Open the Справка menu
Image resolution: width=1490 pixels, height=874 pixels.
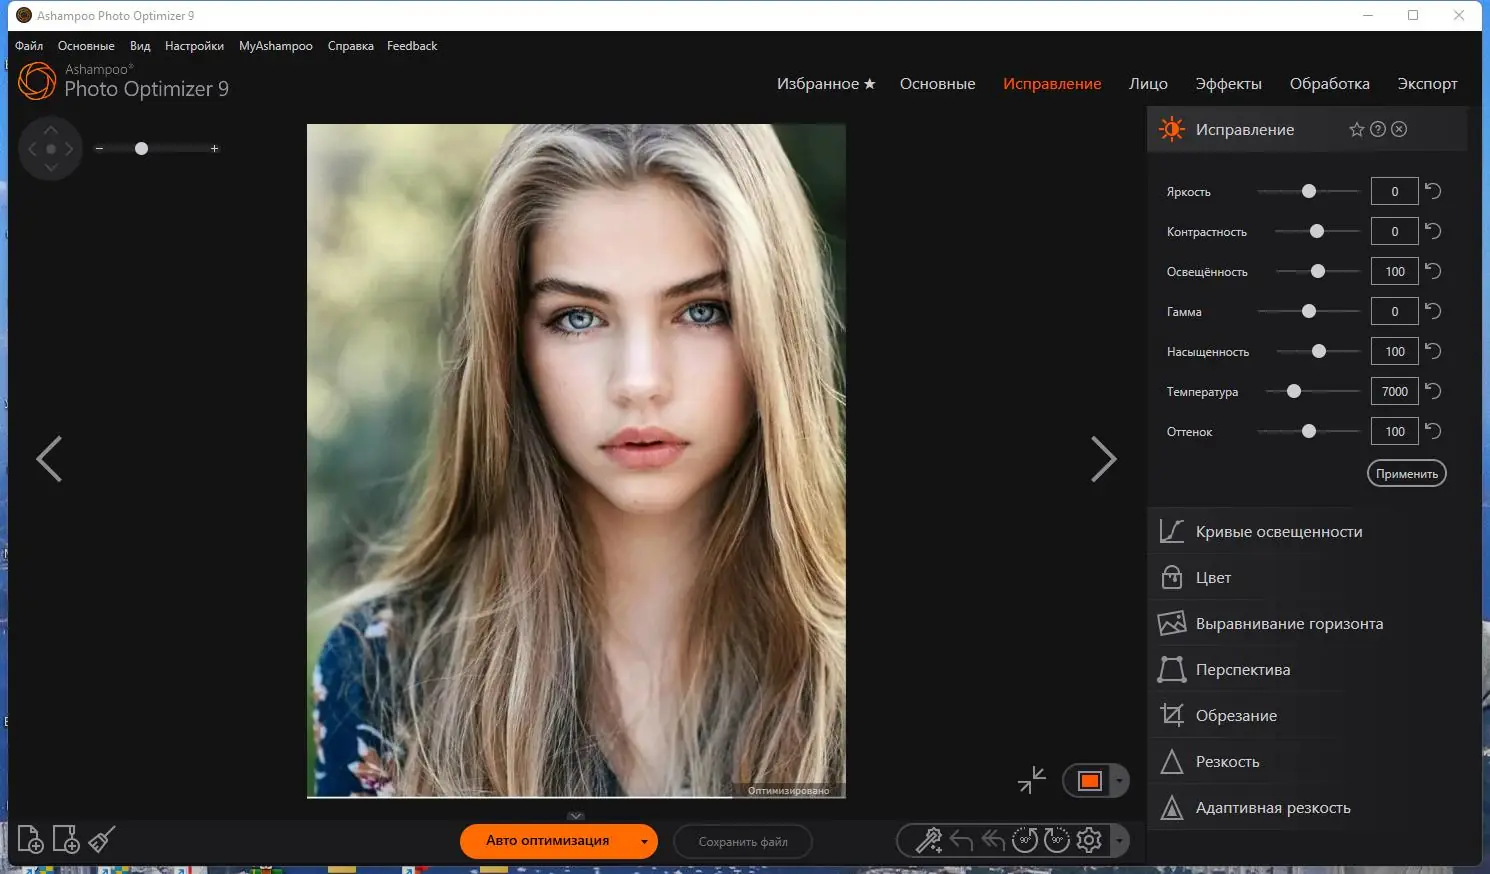tap(351, 46)
